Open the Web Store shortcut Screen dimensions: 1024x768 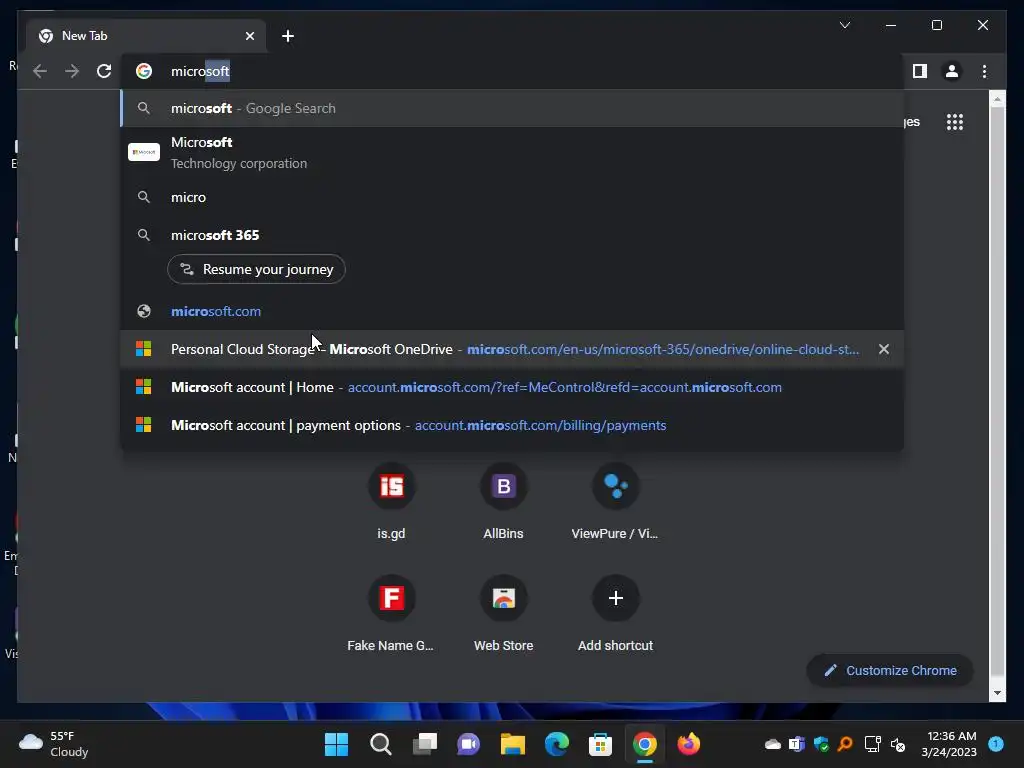coord(504,614)
